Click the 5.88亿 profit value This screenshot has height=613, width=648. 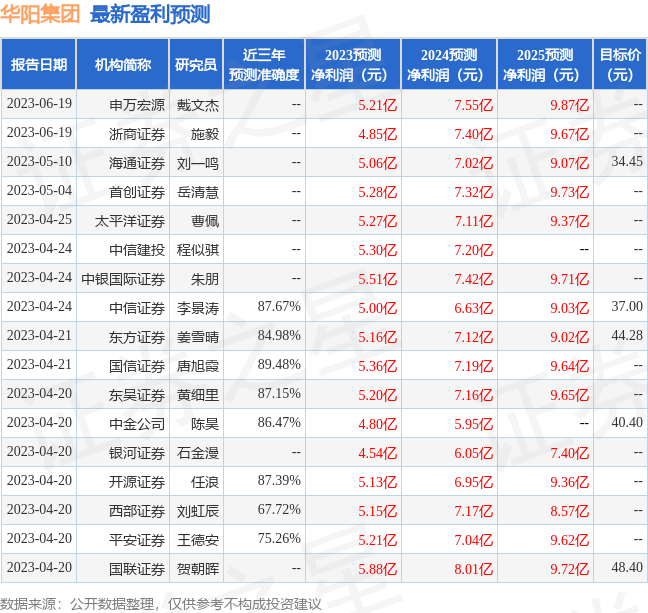[x=377, y=569]
